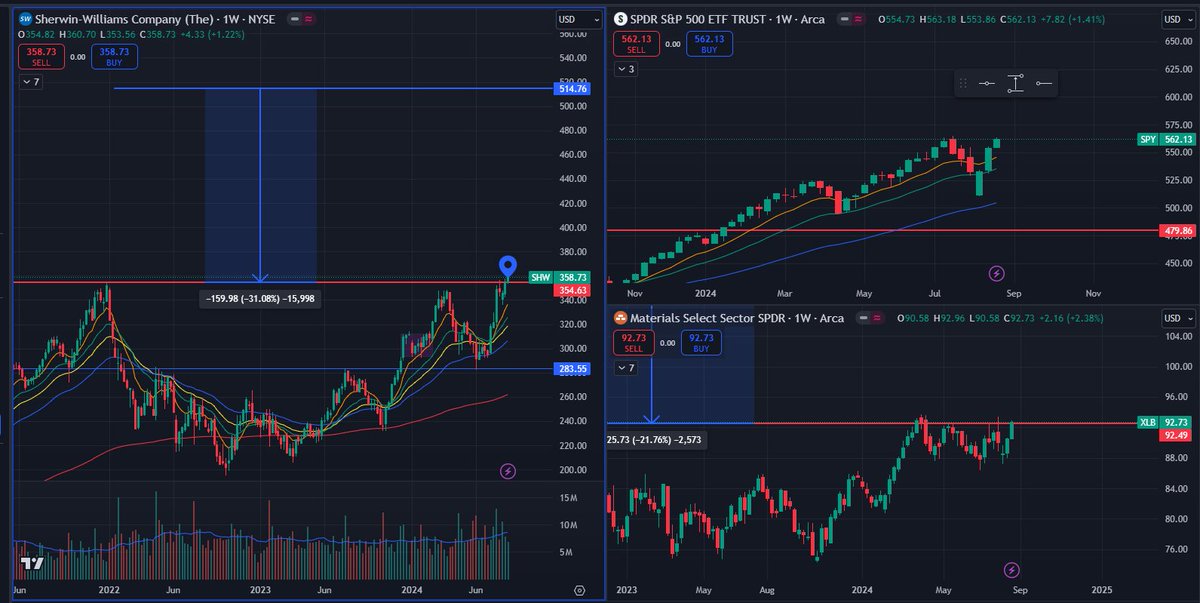Click the SHW 358.73 last price label

coord(571,277)
